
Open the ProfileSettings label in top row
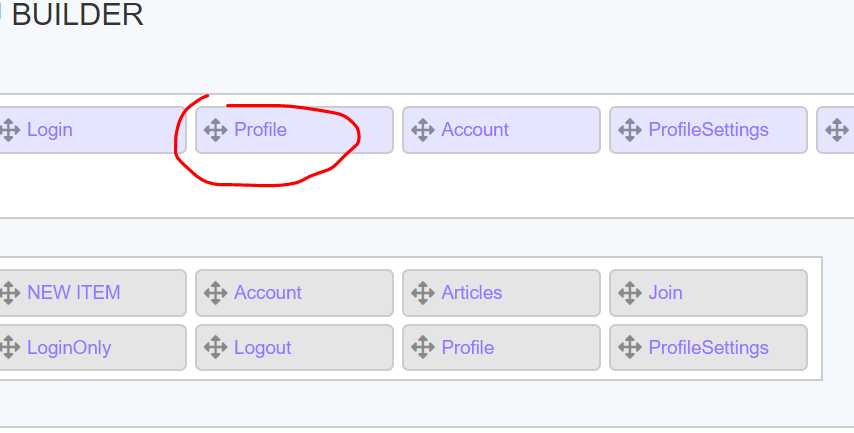pos(708,130)
